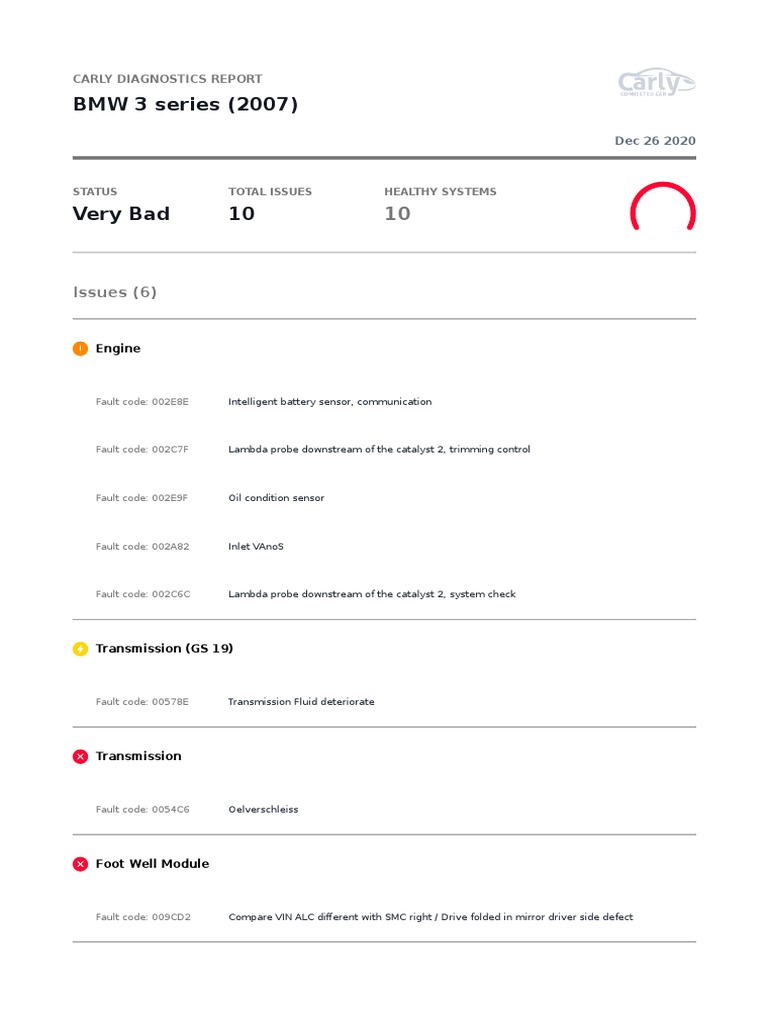Select the Foot Well Module heading

pyautogui.click(x=153, y=863)
